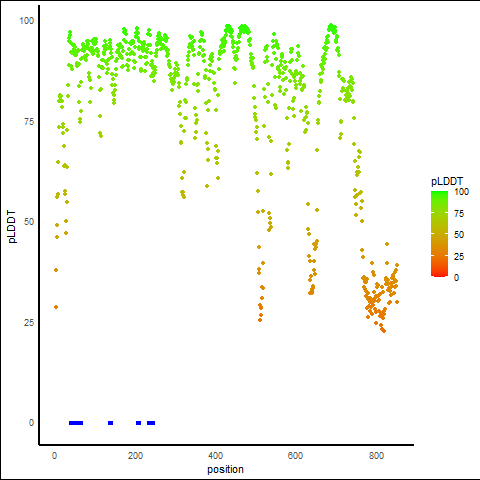Image resolution: width=480 pixels, height=480 pixels.
Task: Click the small blue bar near position 140
Action: pos(110,423)
